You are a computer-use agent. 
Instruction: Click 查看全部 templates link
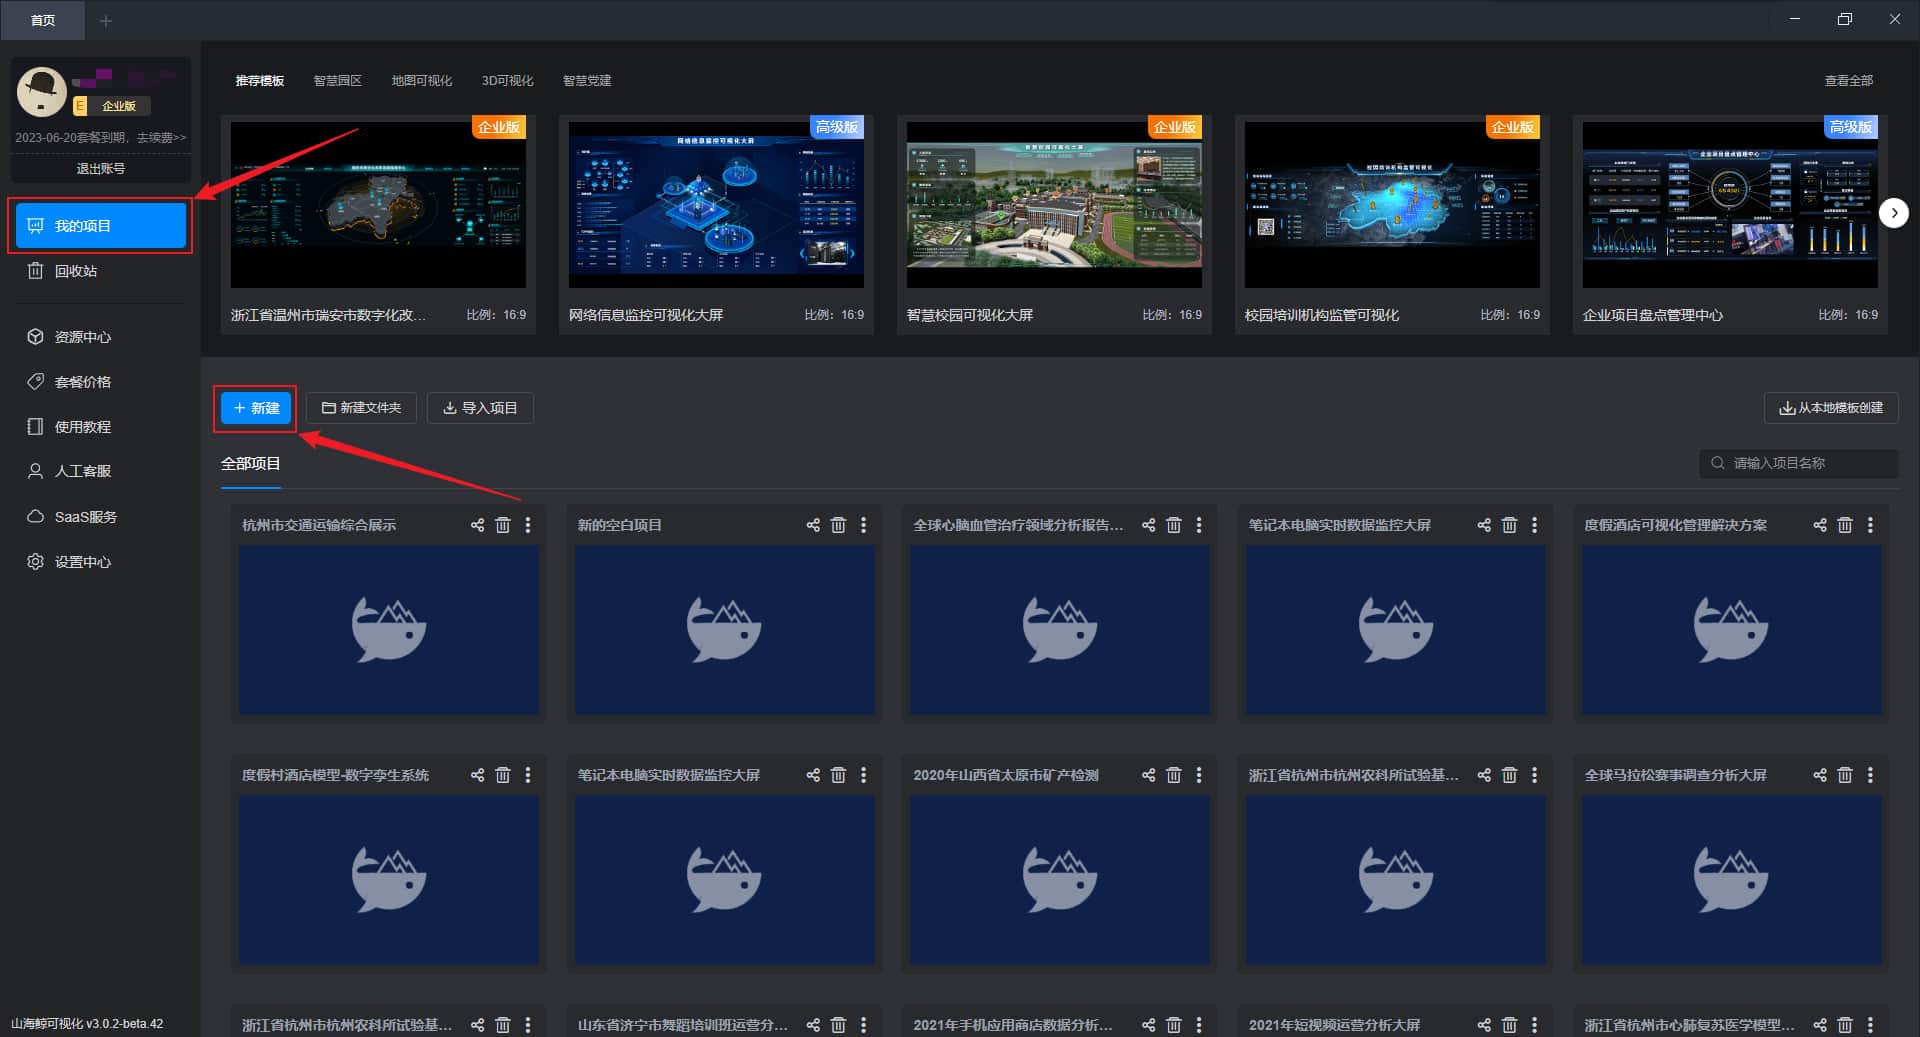pos(1849,81)
